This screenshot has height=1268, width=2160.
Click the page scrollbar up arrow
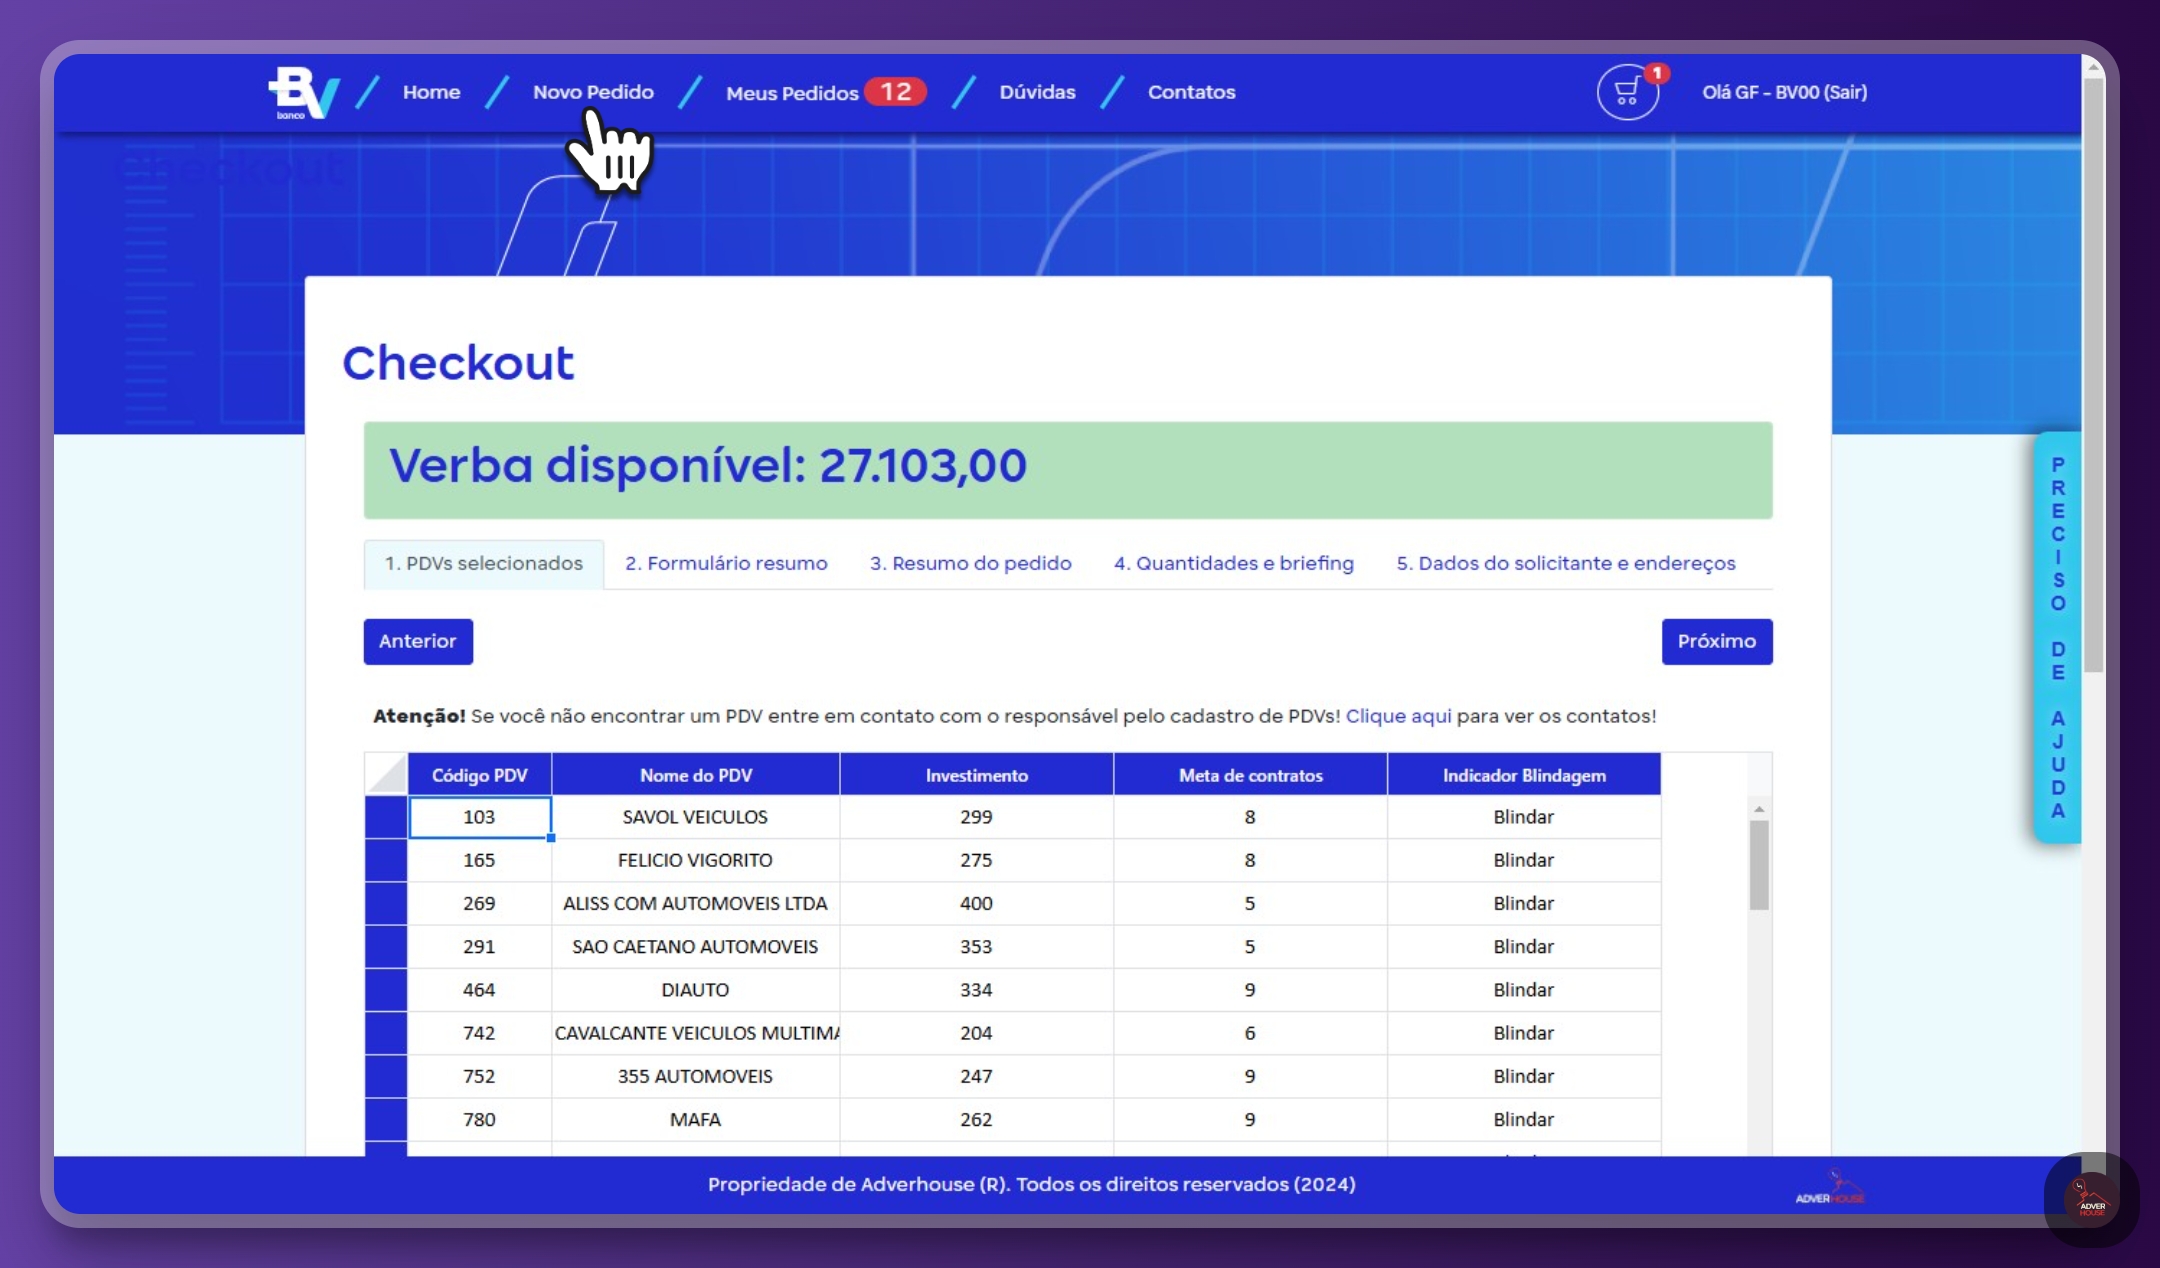point(2093,67)
